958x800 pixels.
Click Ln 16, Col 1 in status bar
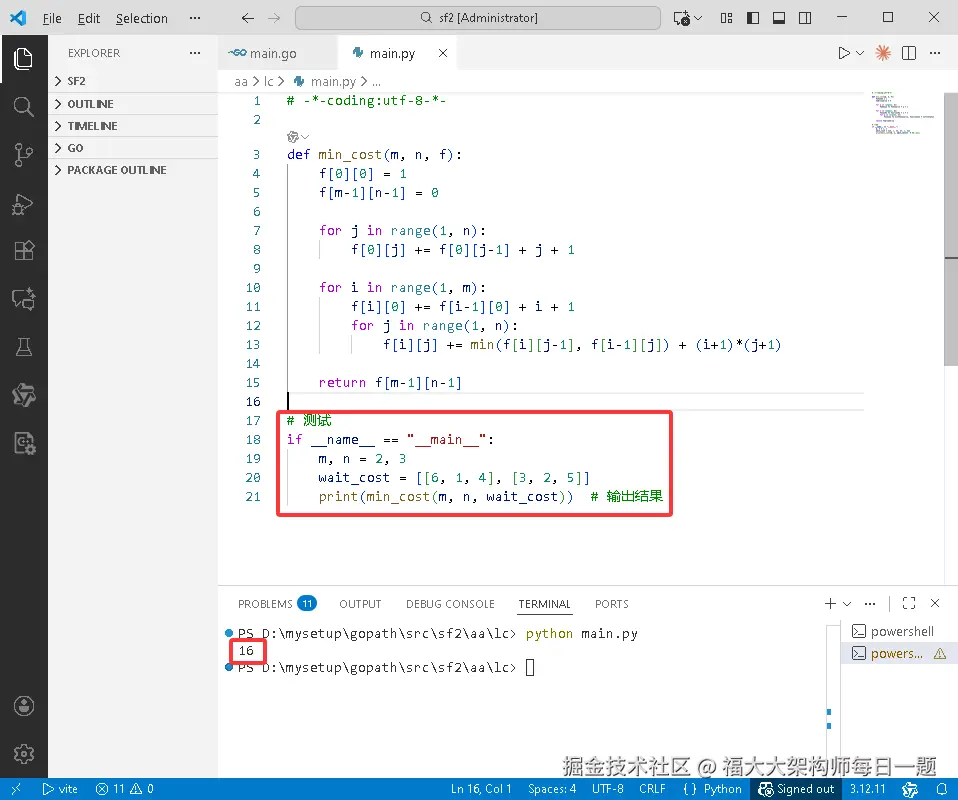pos(481,789)
